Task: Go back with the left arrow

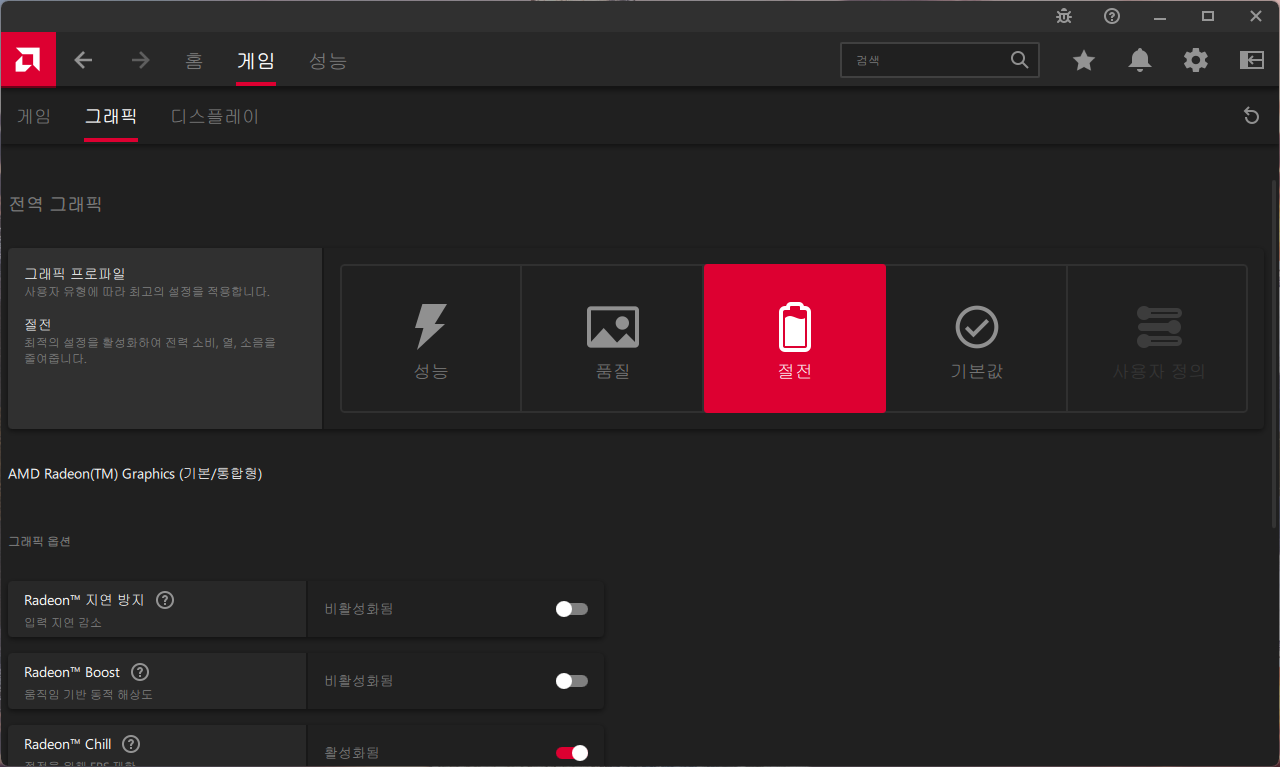Action: tap(83, 60)
